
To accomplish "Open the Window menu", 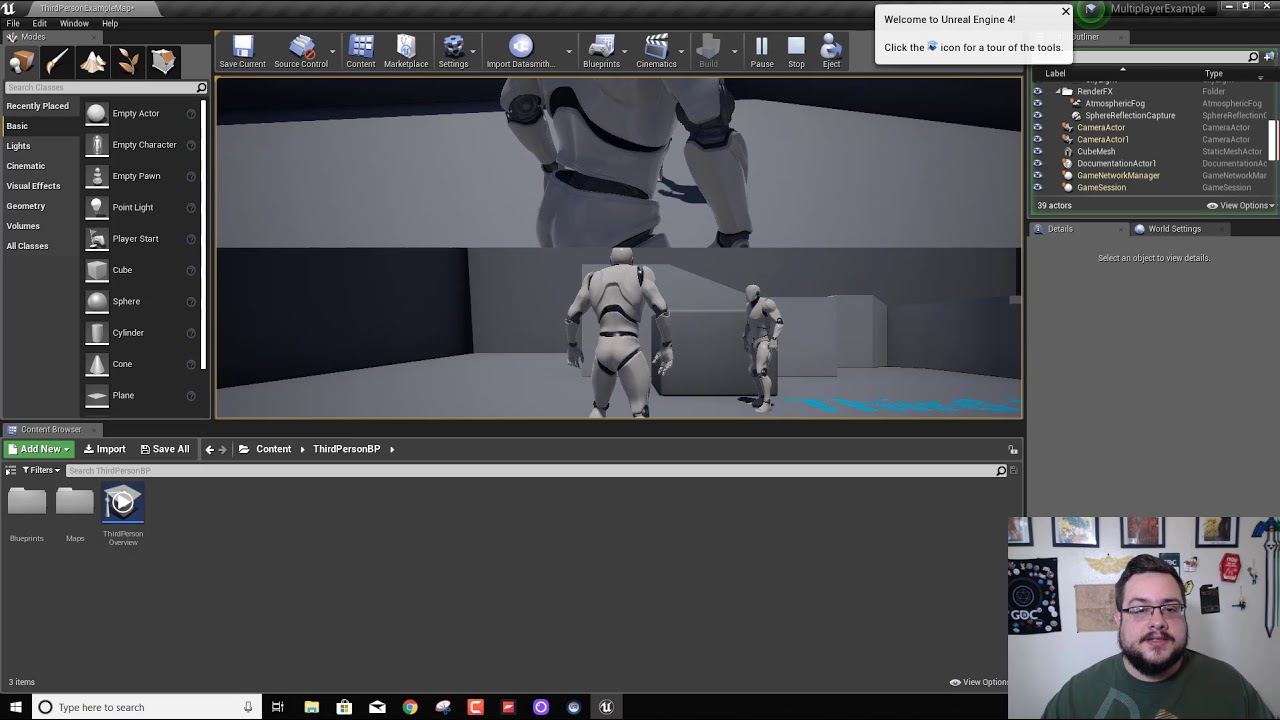I will [x=74, y=23].
